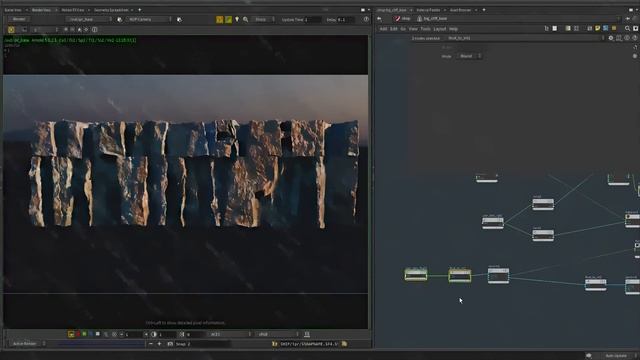Click the lightbulb icon in render toolbar
The image size is (640, 360).
click(237, 19)
